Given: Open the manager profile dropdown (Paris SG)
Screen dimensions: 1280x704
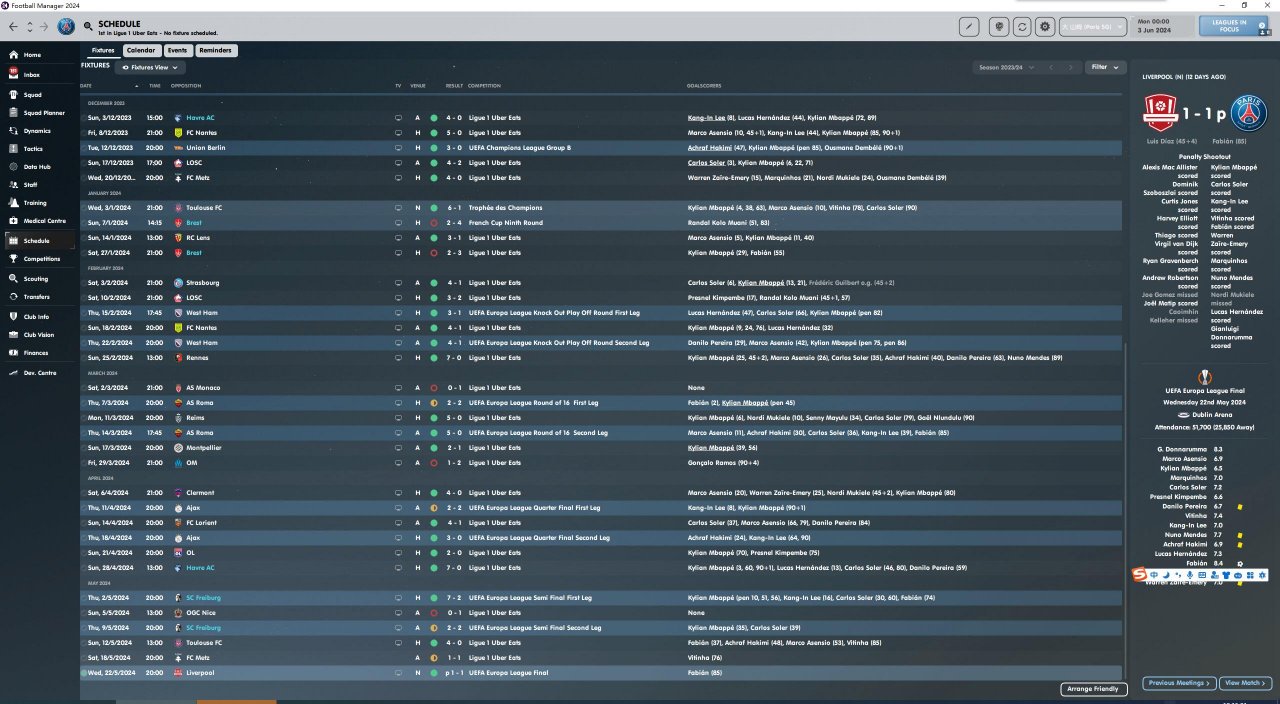Looking at the screenshot, I should 1093,27.
